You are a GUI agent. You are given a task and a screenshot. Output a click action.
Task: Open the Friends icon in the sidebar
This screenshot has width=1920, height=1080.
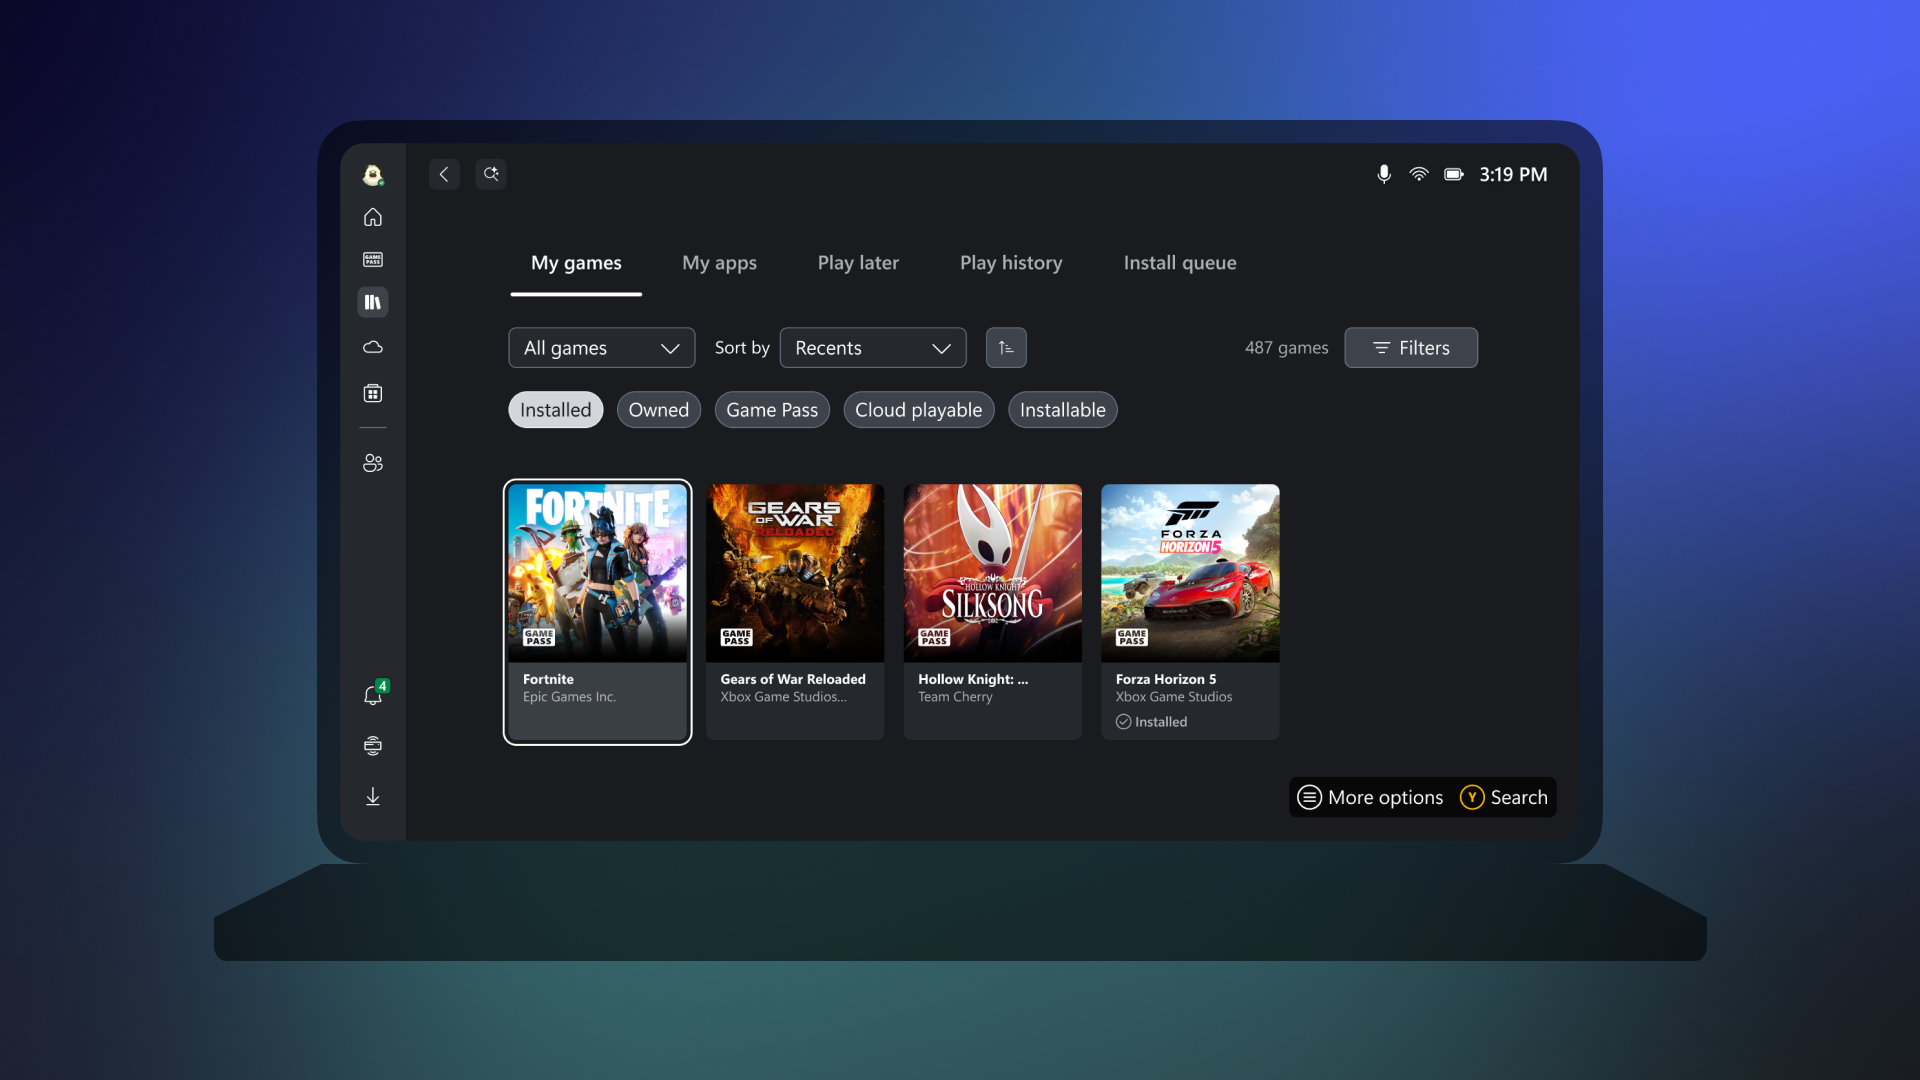(372, 462)
